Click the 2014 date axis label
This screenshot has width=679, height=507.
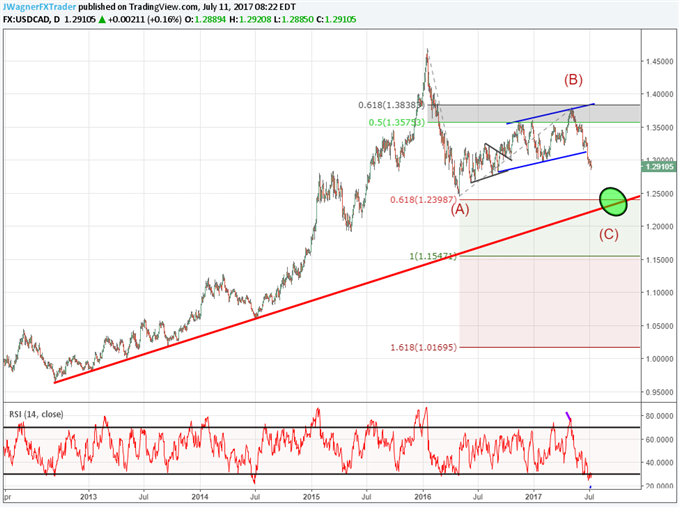tap(200, 497)
